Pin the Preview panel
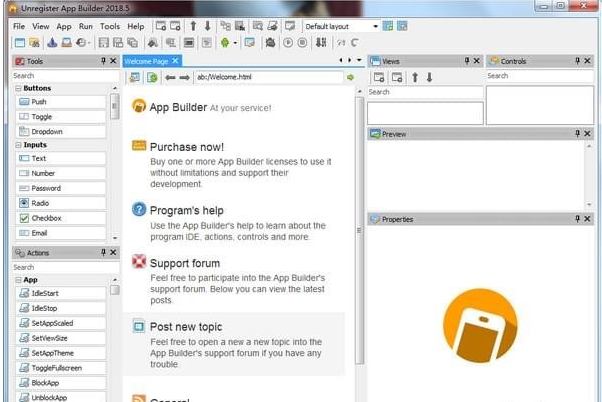Viewport: 602px width, 402px height. [577, 134]
